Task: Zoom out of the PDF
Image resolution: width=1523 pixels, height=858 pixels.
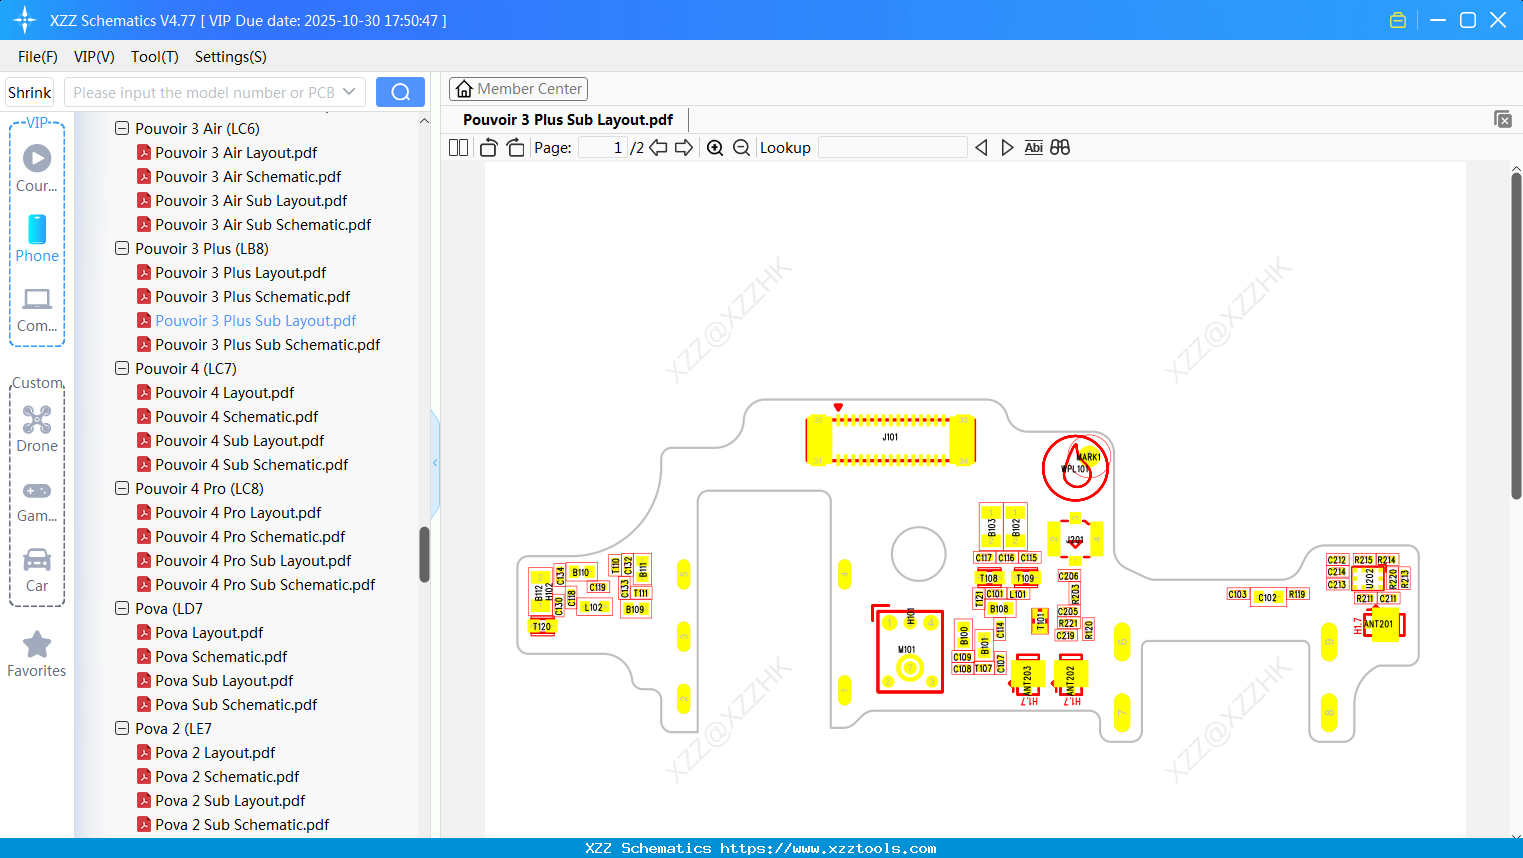Action: tap(741, 148)
